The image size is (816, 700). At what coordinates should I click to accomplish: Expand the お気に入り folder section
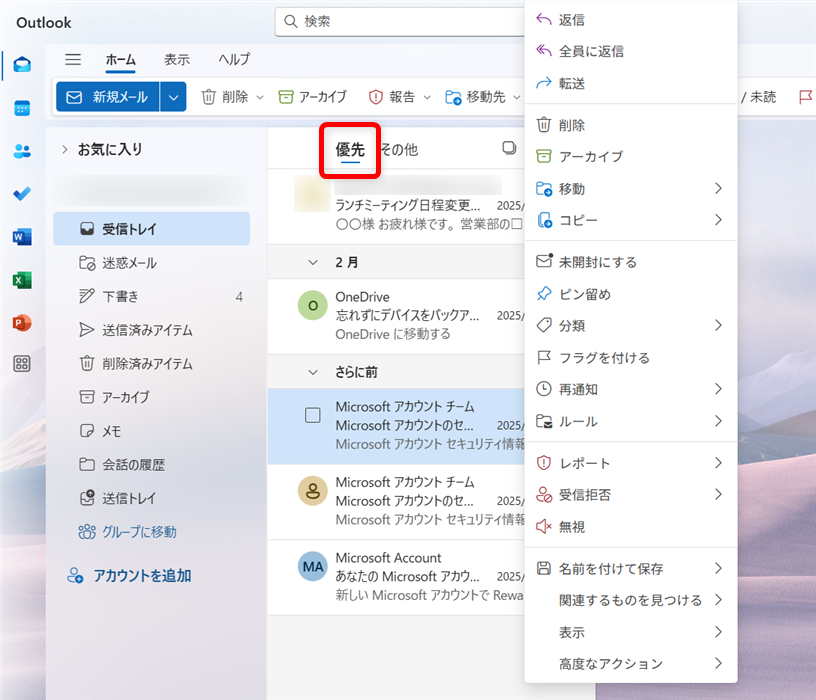click(65, 149)
